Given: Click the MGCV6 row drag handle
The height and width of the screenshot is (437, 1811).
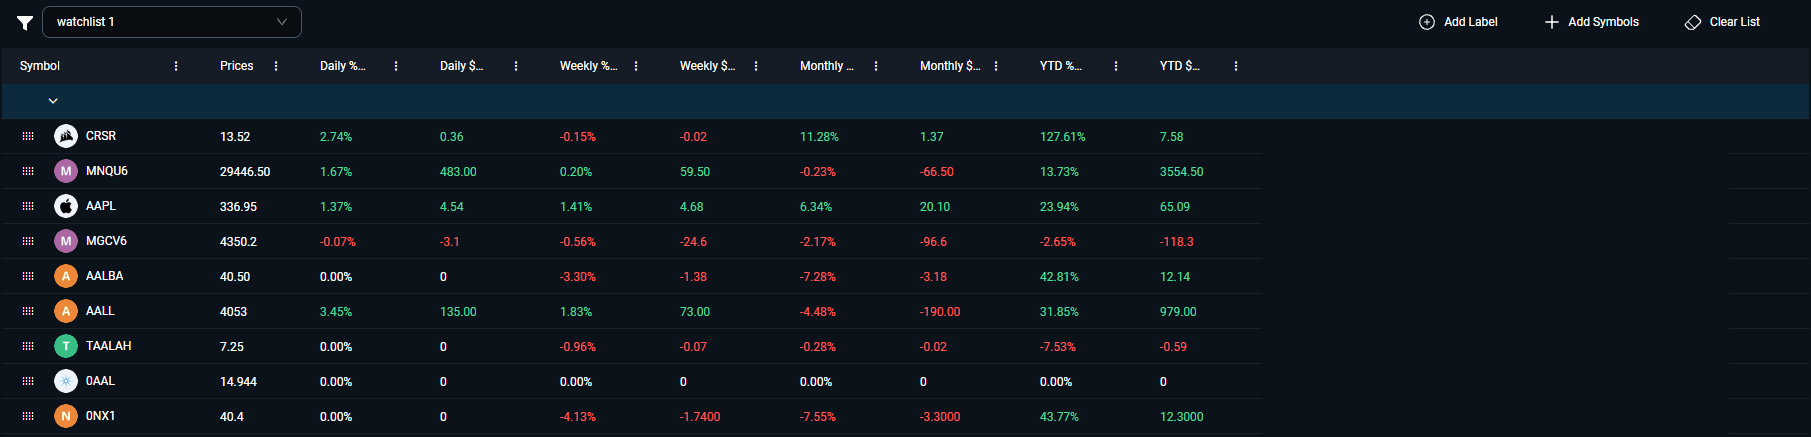Looking at the screenshot, I should click(x=28, y=241).
